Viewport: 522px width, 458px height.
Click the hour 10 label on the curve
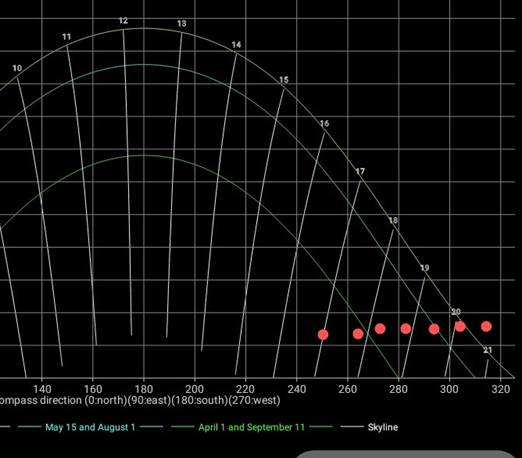point(17,68)
